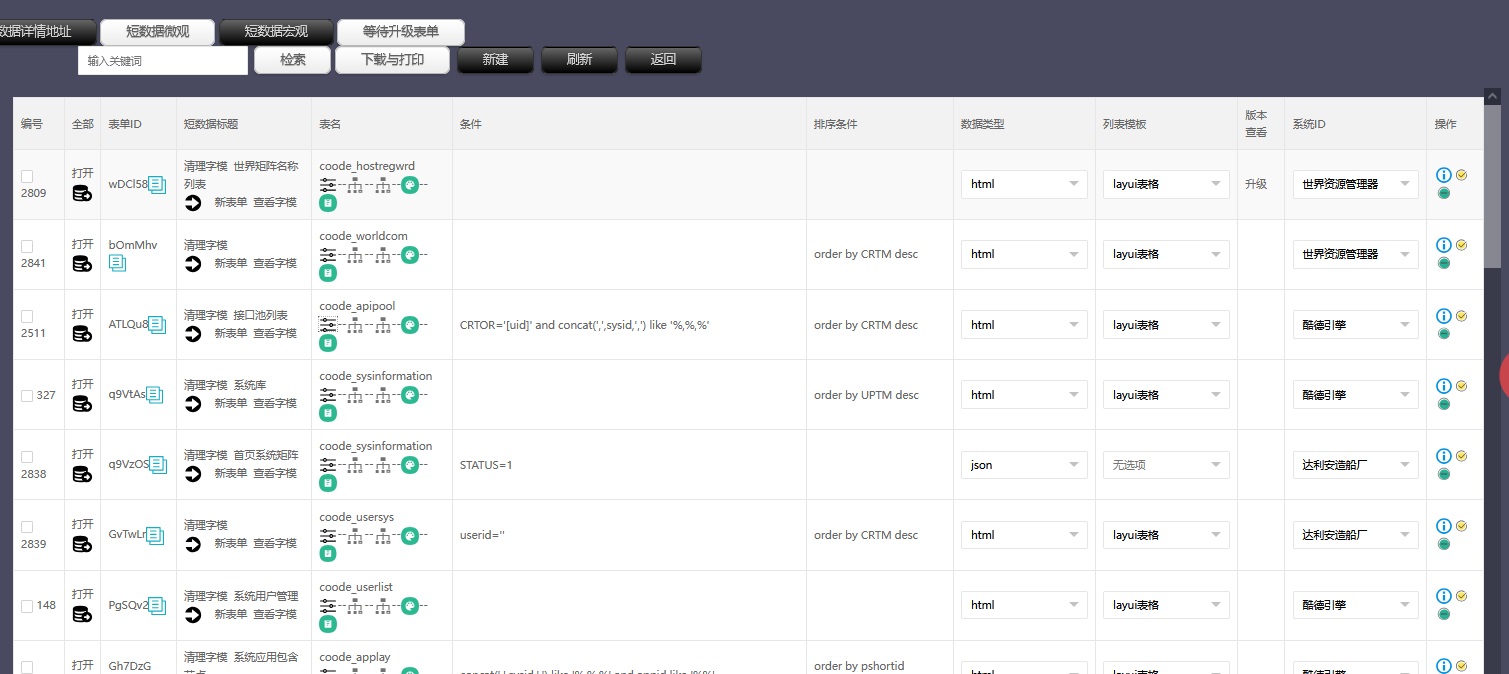
Task: Open json data type dropdown in row 2838
Action: 1024,465
